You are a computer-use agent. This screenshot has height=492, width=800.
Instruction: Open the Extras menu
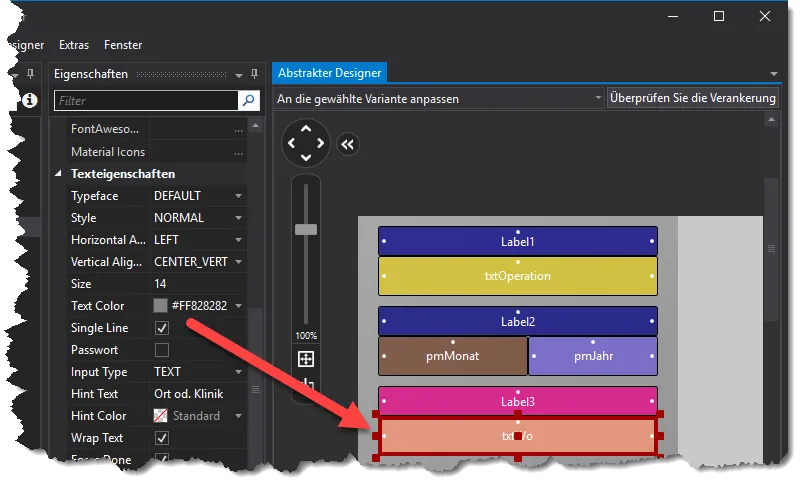click(x=74, y=45)
